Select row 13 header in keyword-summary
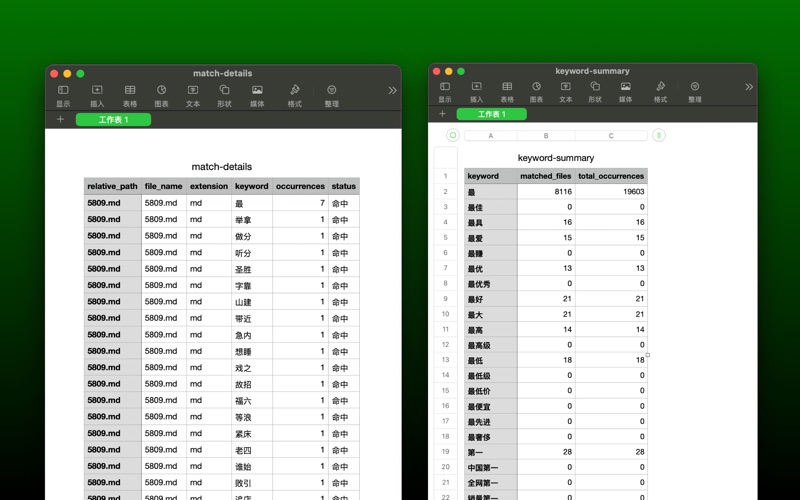The width and height of the screenshot is (800, 500). (445, 360)
